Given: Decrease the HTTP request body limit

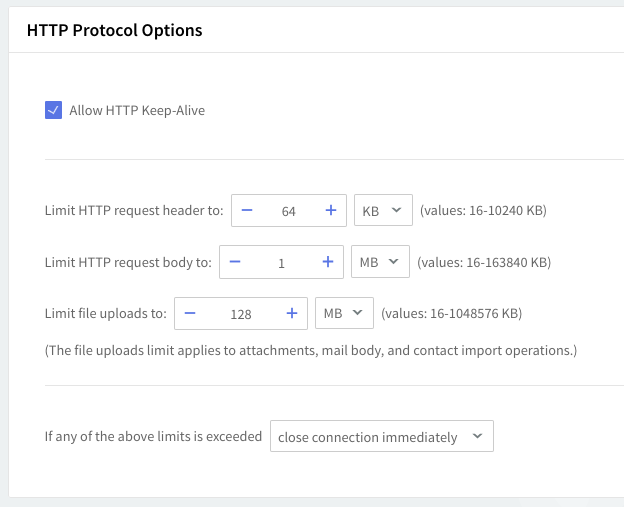Looking at the screenshot, I should (x=235, y=262).
